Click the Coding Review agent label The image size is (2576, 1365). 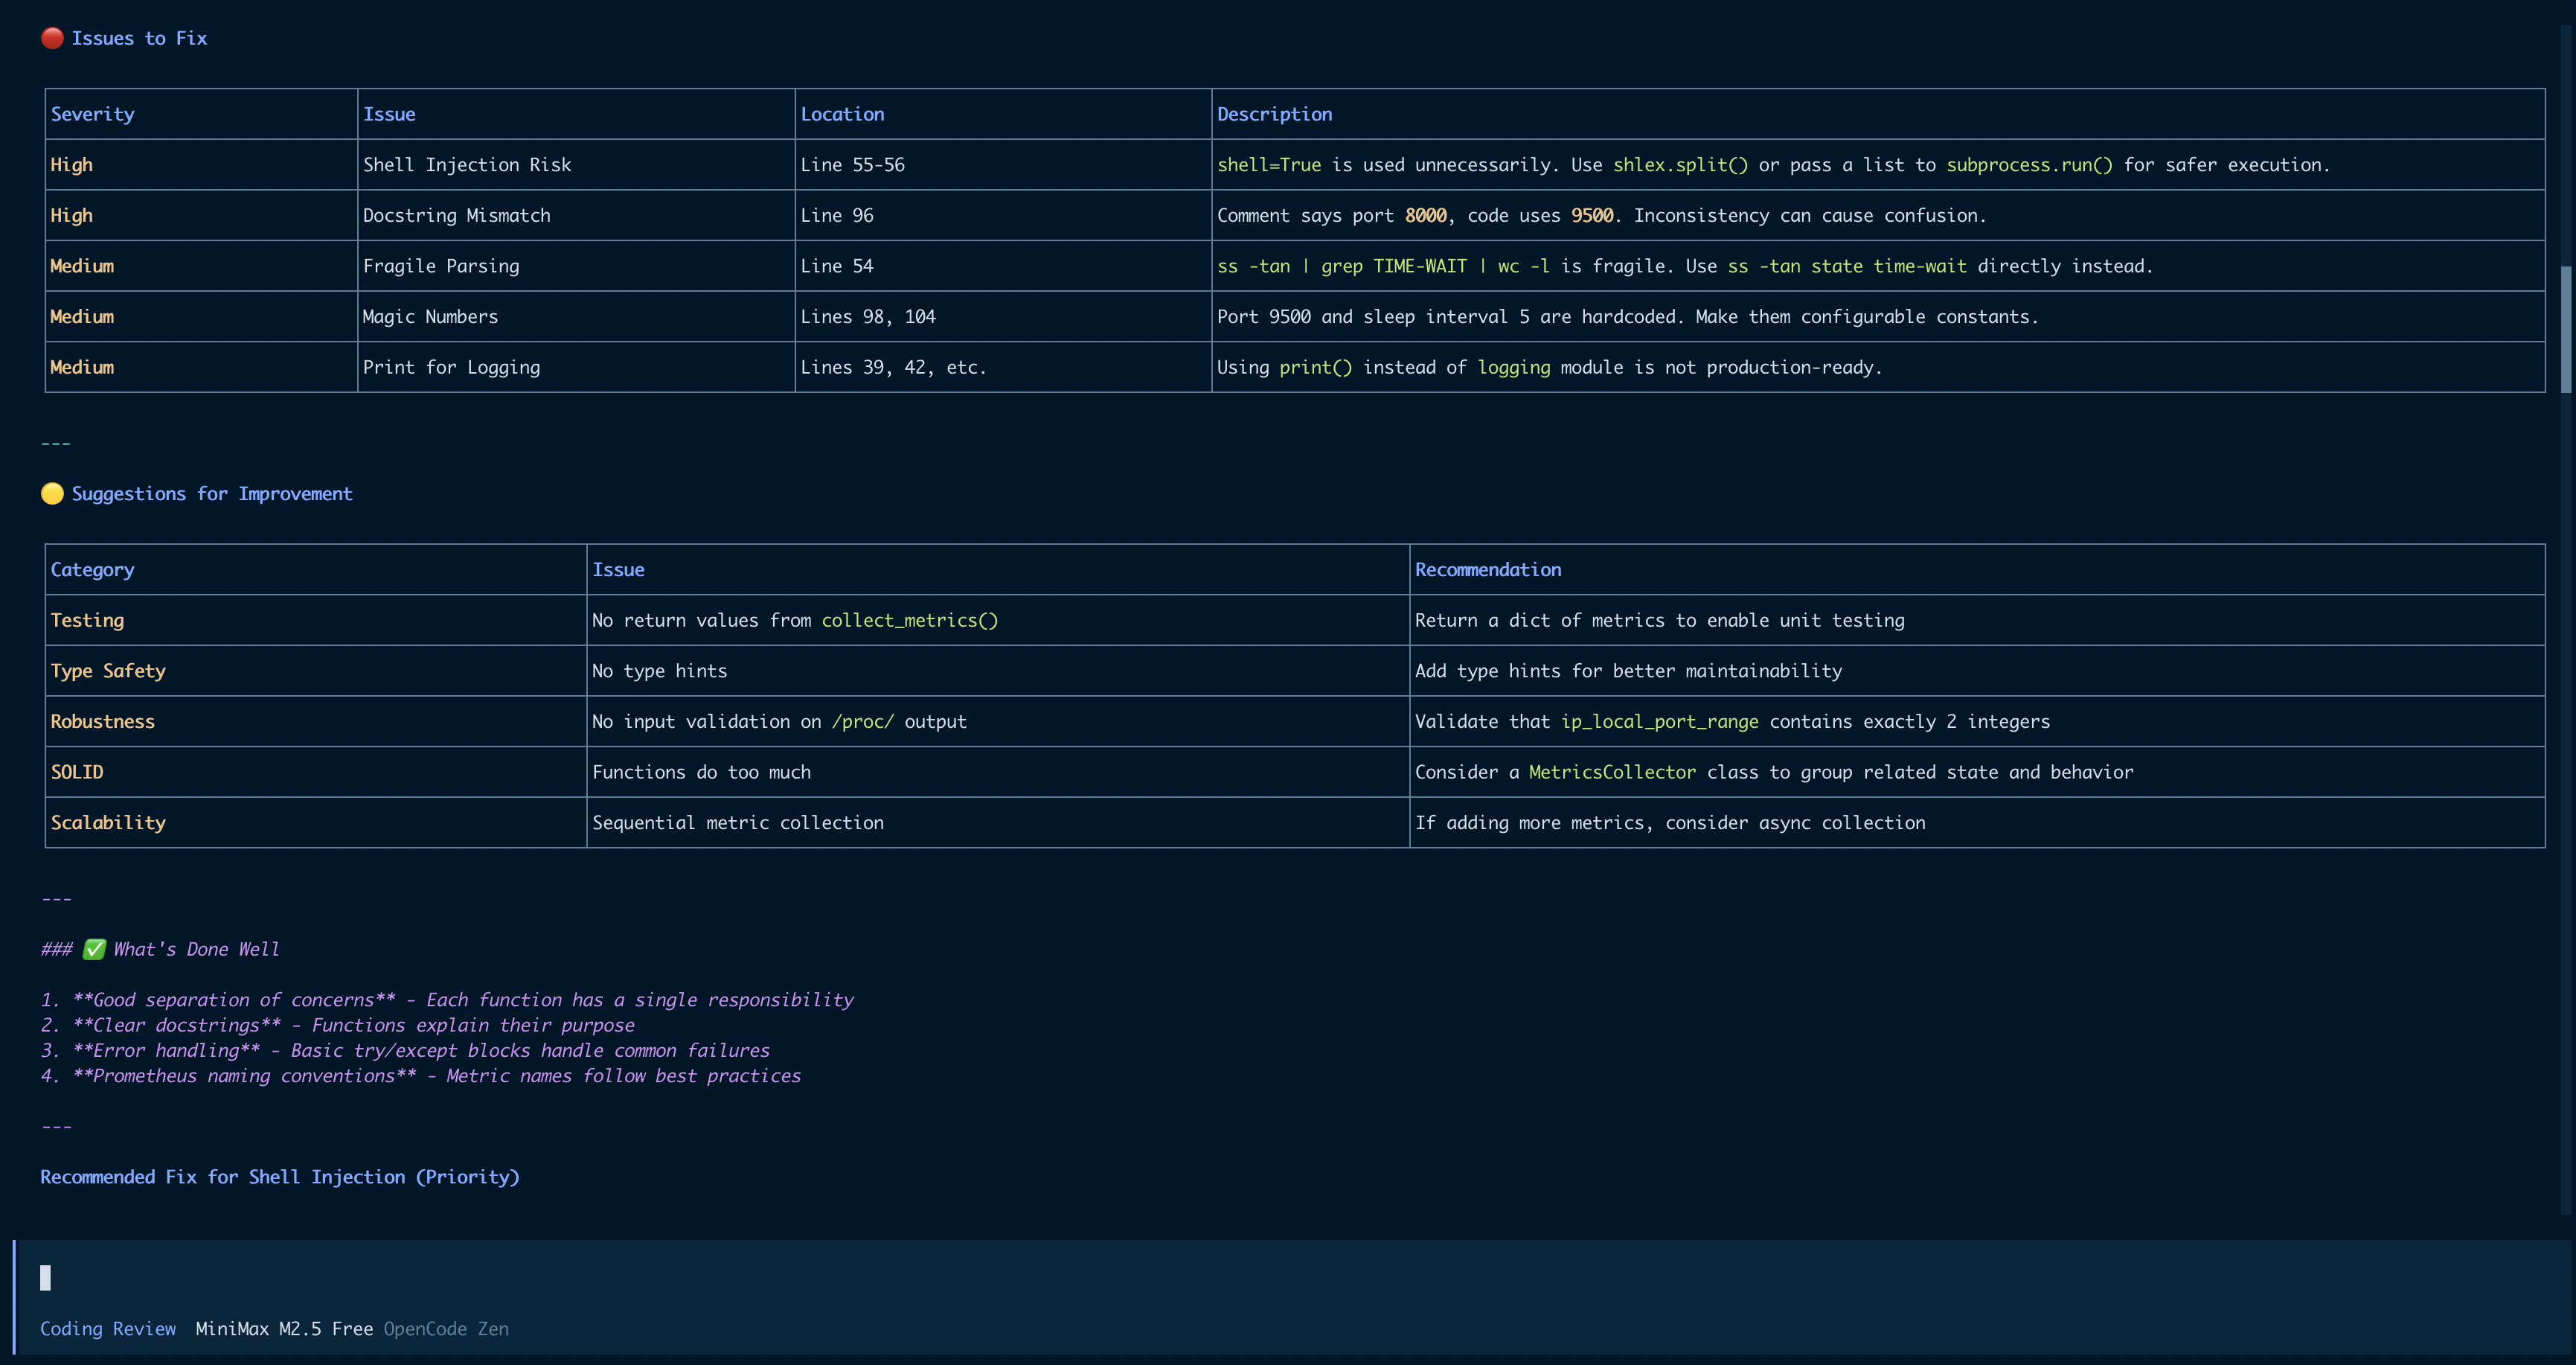108,1328
